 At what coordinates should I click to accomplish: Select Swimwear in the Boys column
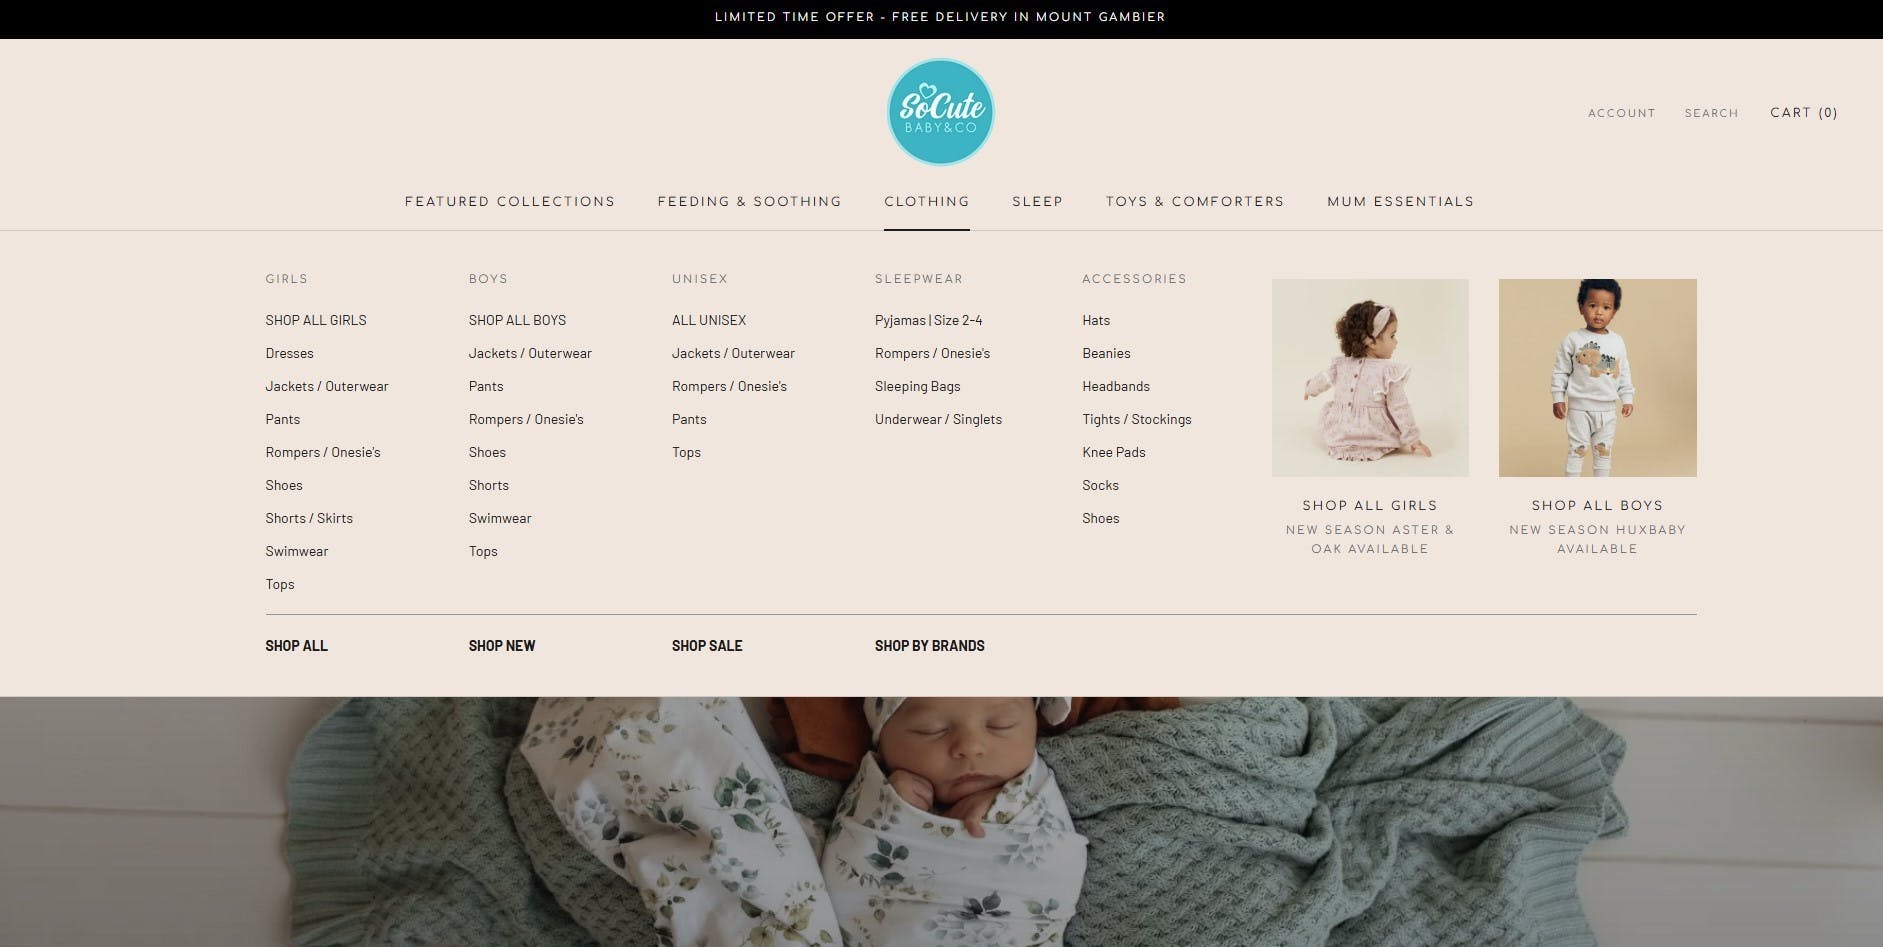coord(500,518)
